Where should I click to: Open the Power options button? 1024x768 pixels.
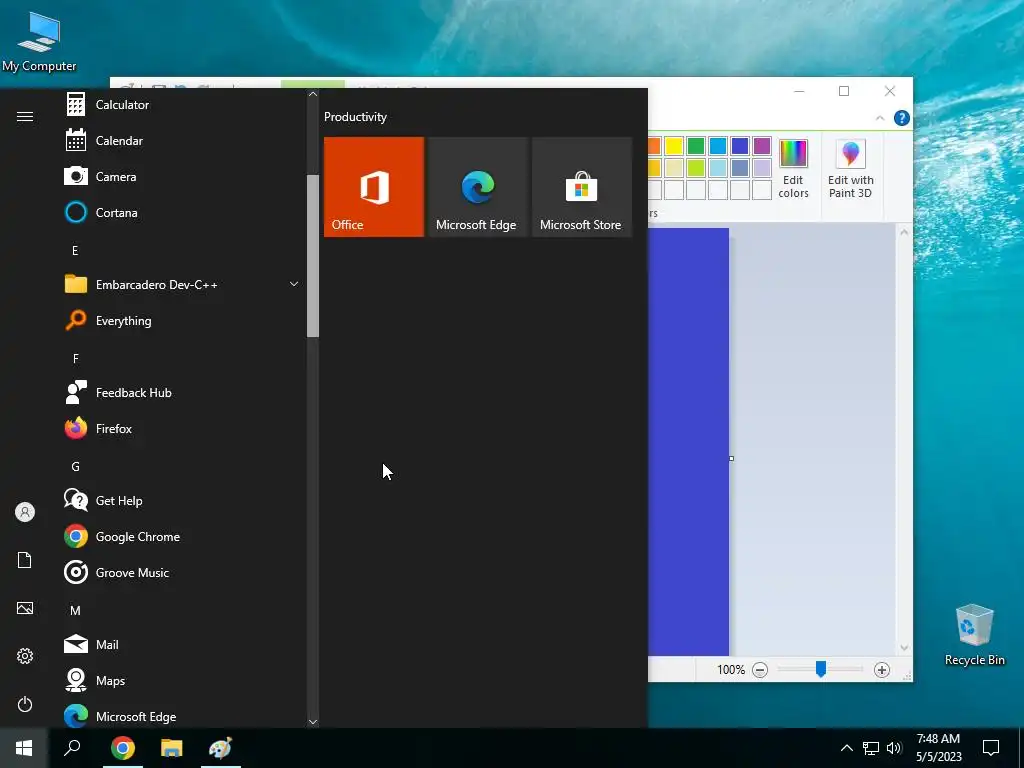click(x=25, y=704)
